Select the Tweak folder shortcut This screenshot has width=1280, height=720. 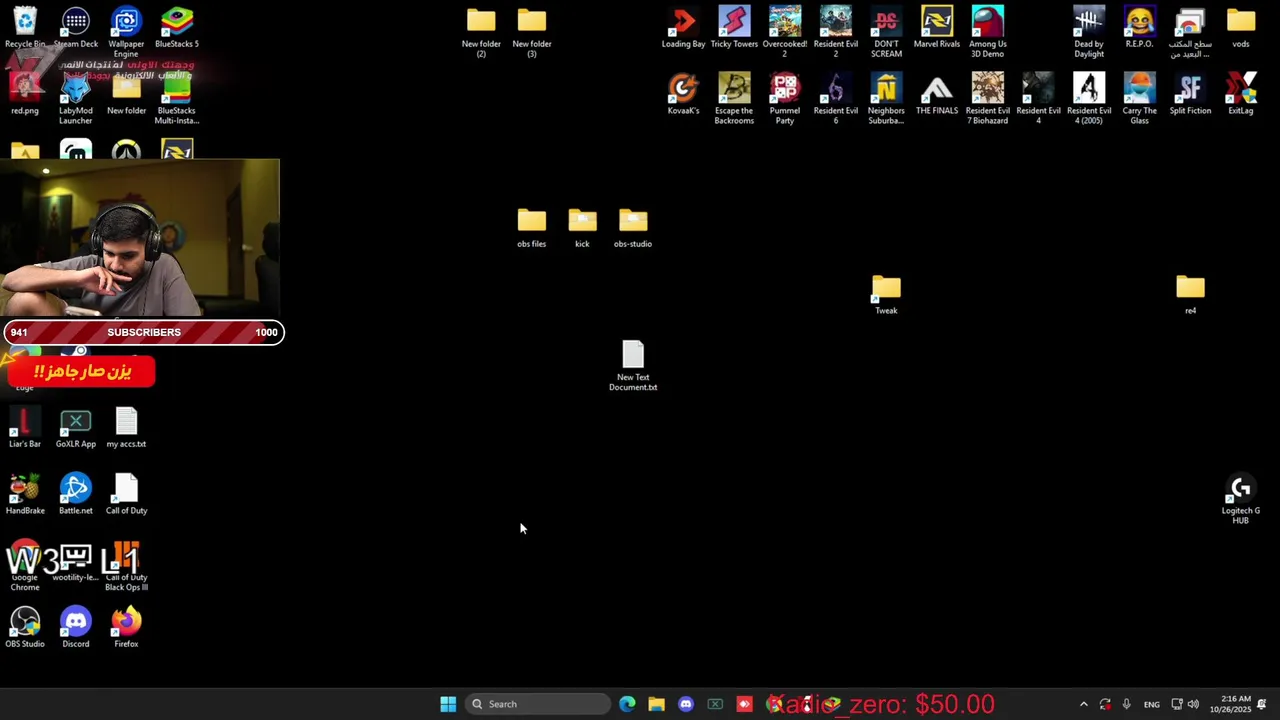[x=886, y=295]
